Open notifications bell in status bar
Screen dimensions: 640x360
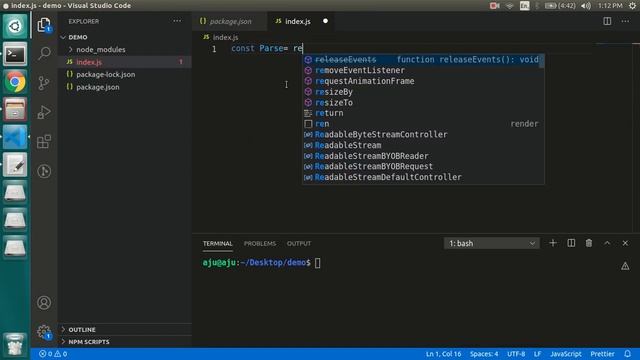coord(627,354)
